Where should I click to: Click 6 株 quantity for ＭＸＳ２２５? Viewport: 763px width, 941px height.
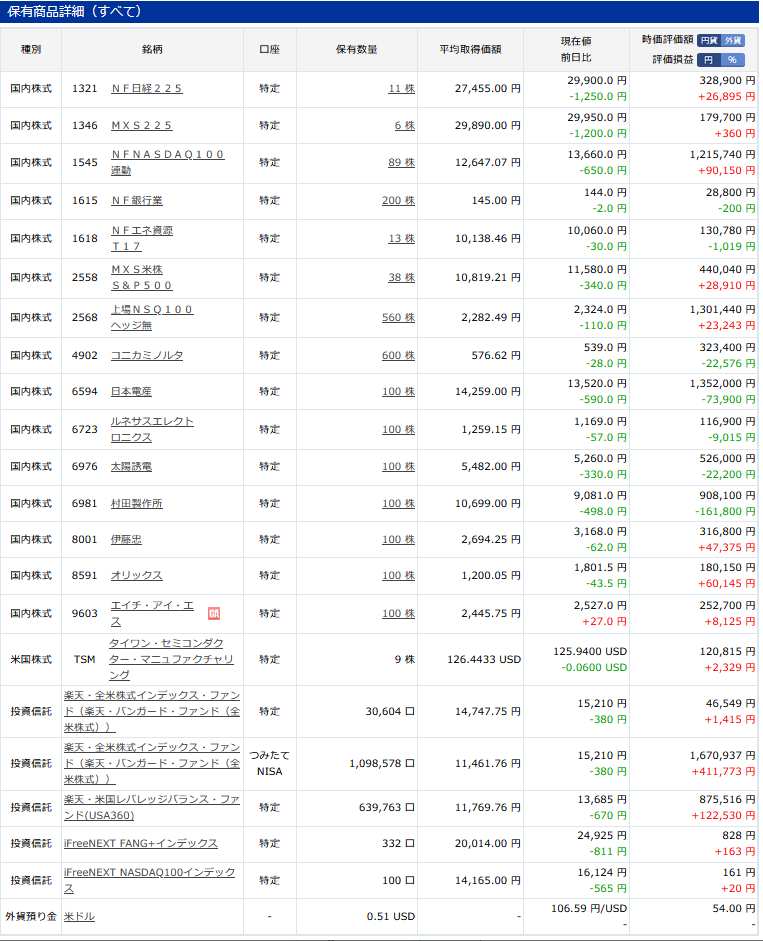click(405, 126)
